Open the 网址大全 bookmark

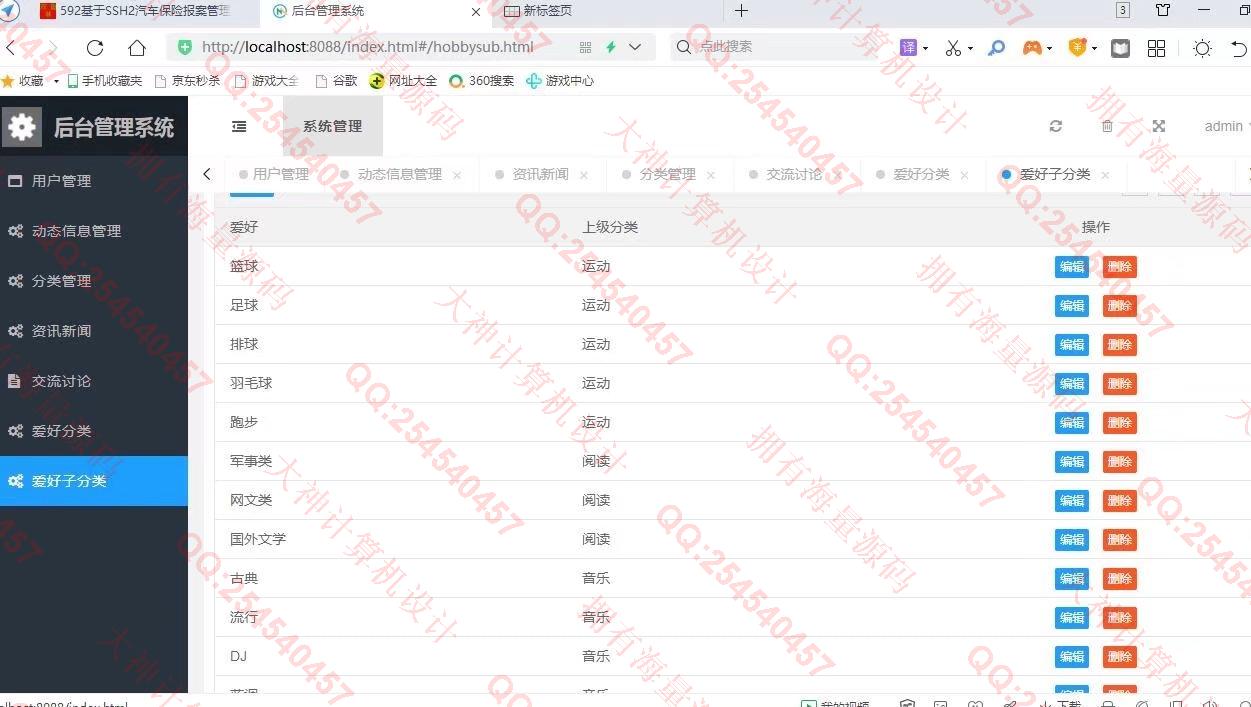[404, 81]
